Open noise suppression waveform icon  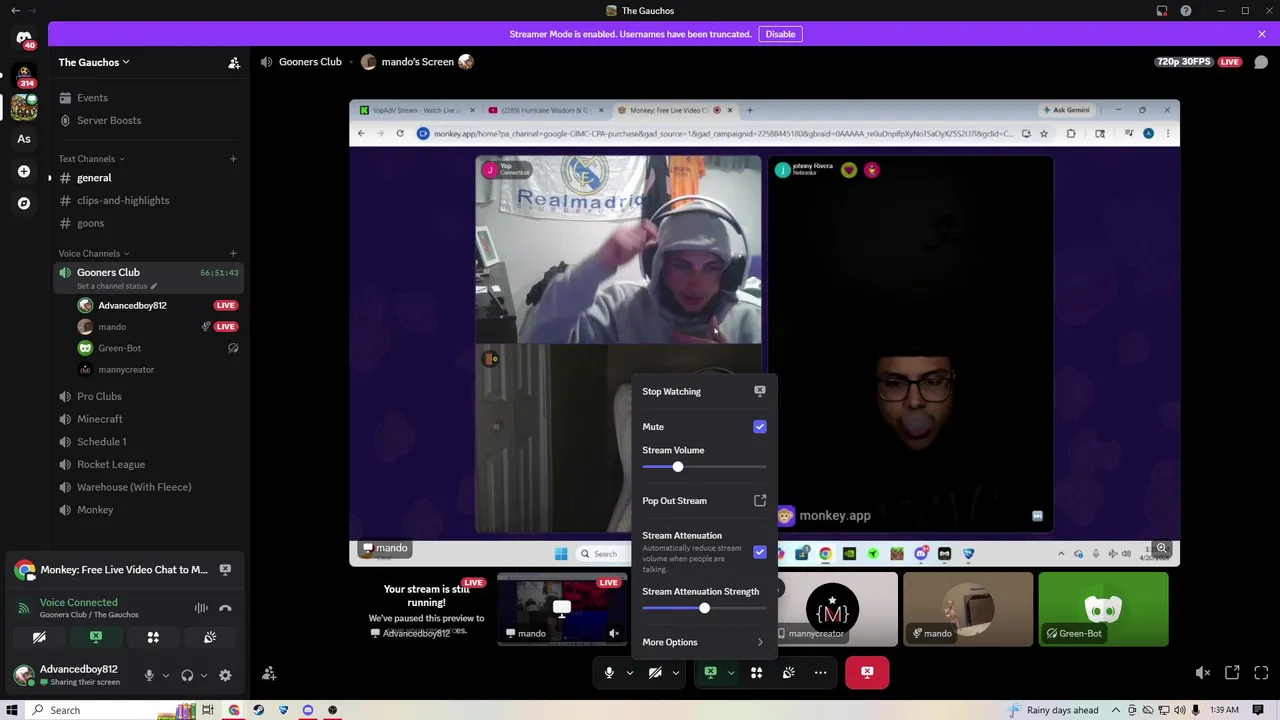pyautogui.click(x=201, y=608)
